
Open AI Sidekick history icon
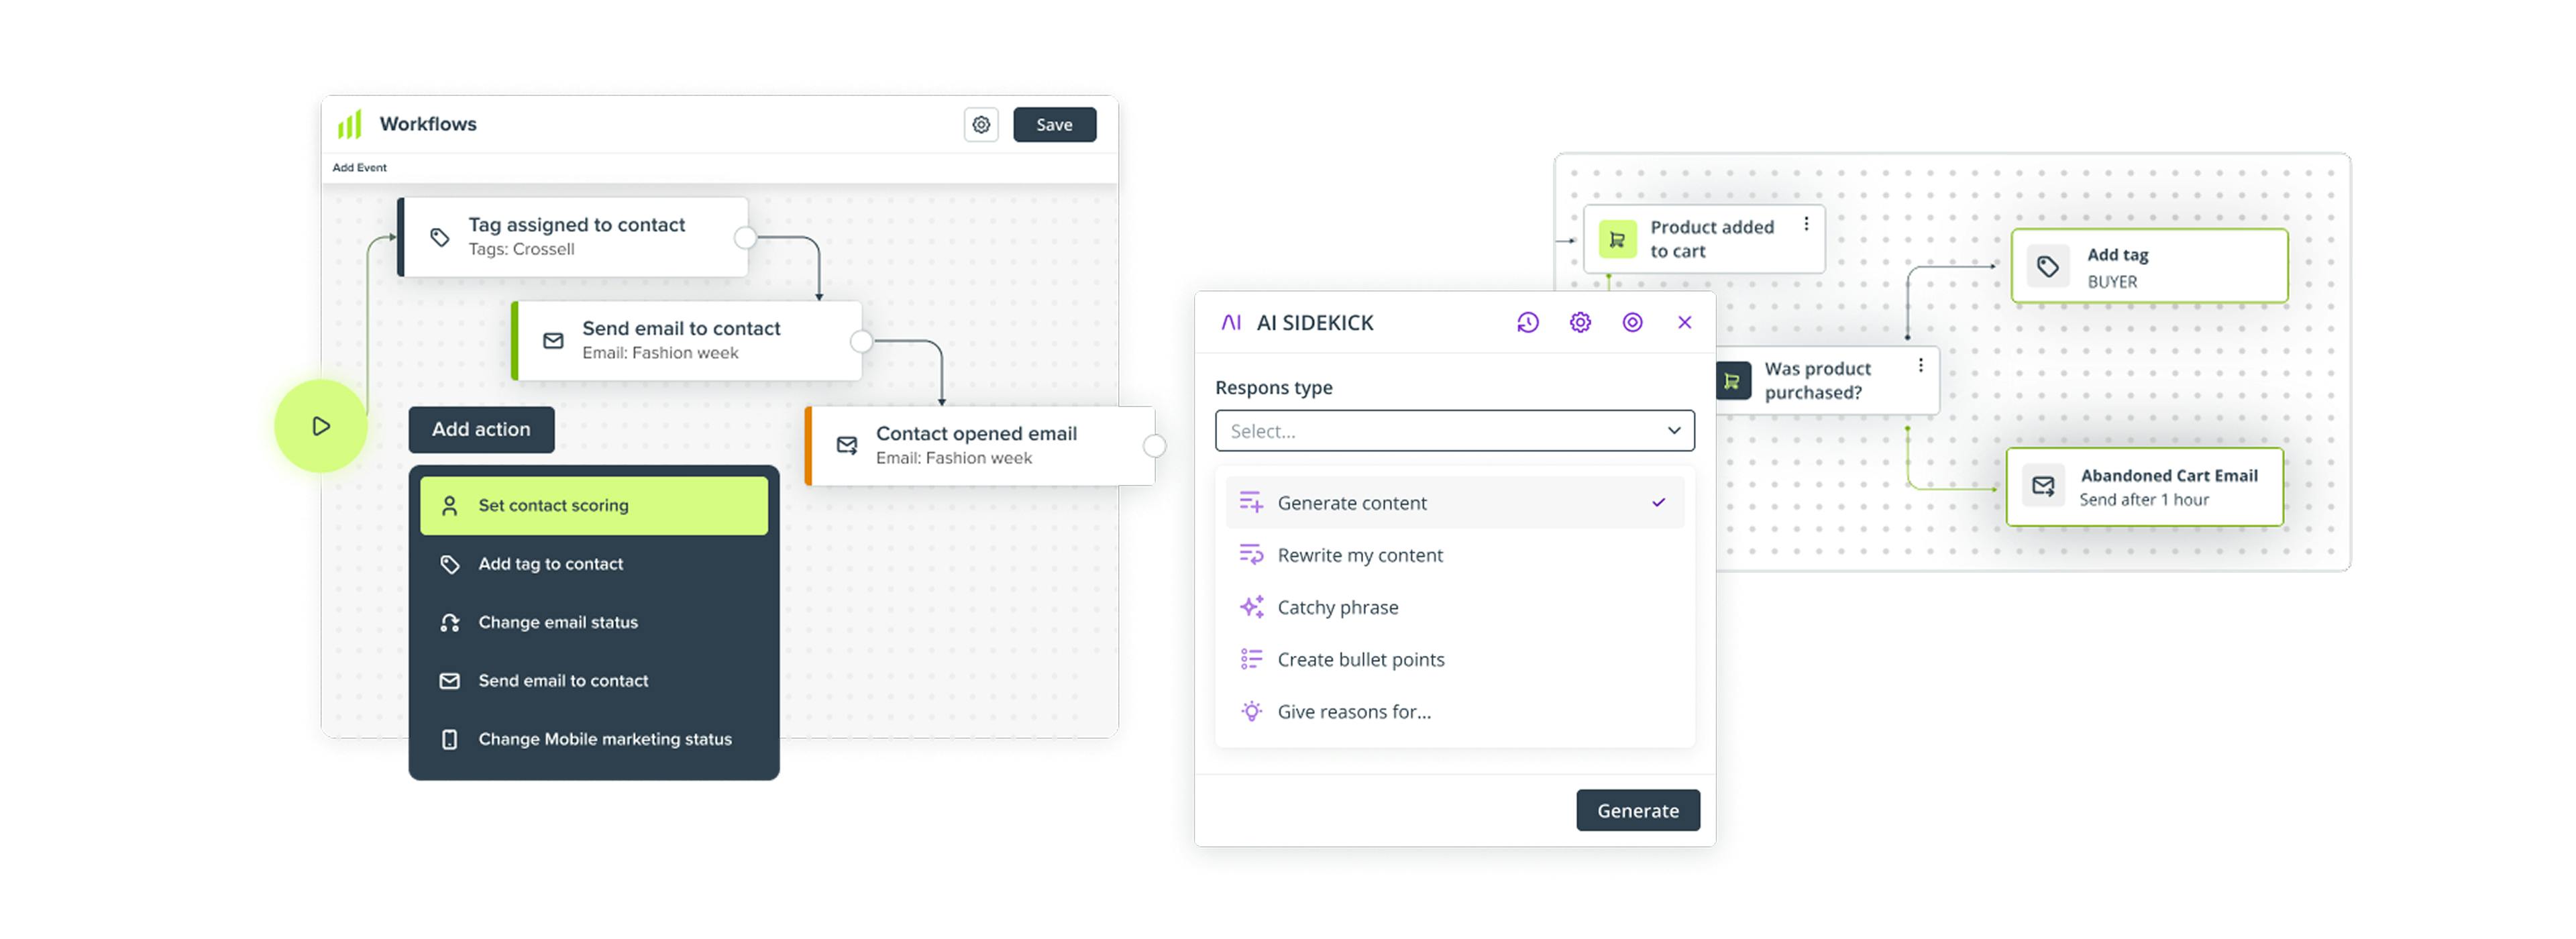coord(1527,322)
